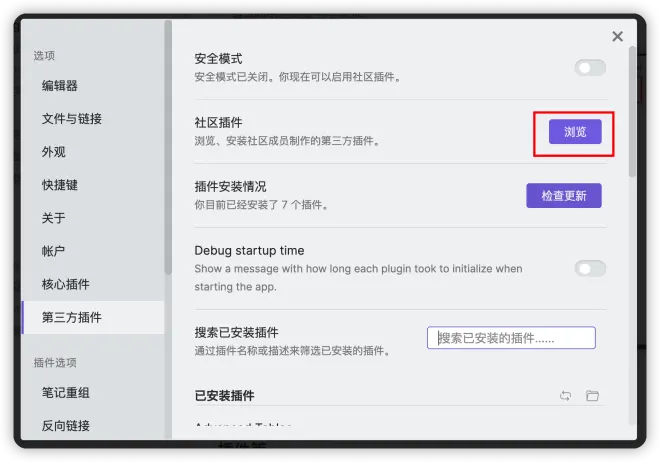Go to 快捷键 settings

[93, 185]
